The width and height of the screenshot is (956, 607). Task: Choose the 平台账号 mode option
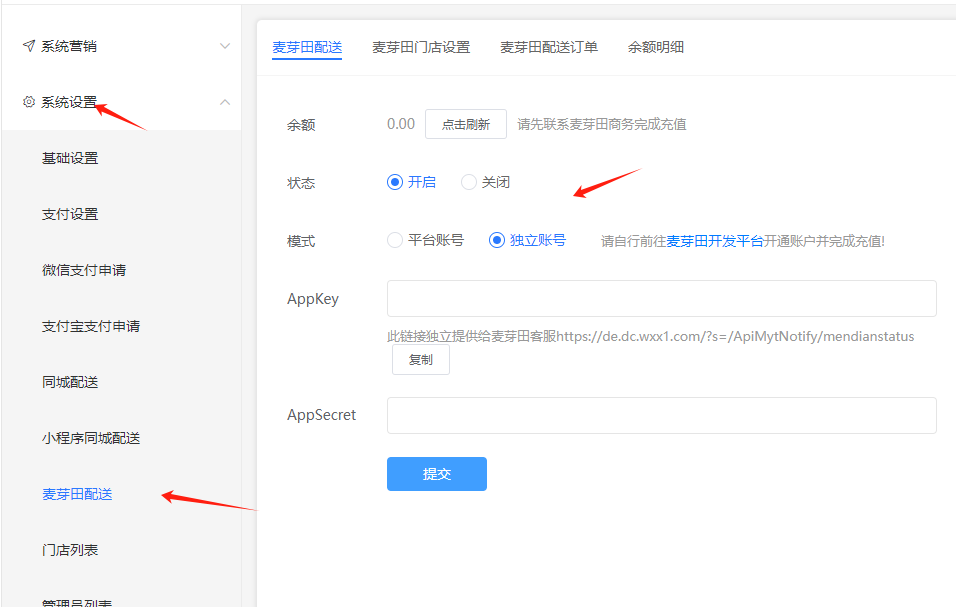coord(395,240)
